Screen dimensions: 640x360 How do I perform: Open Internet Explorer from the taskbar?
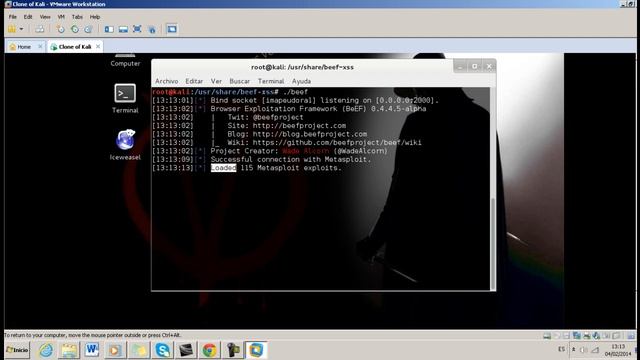pyautogui.click(x=46, y=350)
